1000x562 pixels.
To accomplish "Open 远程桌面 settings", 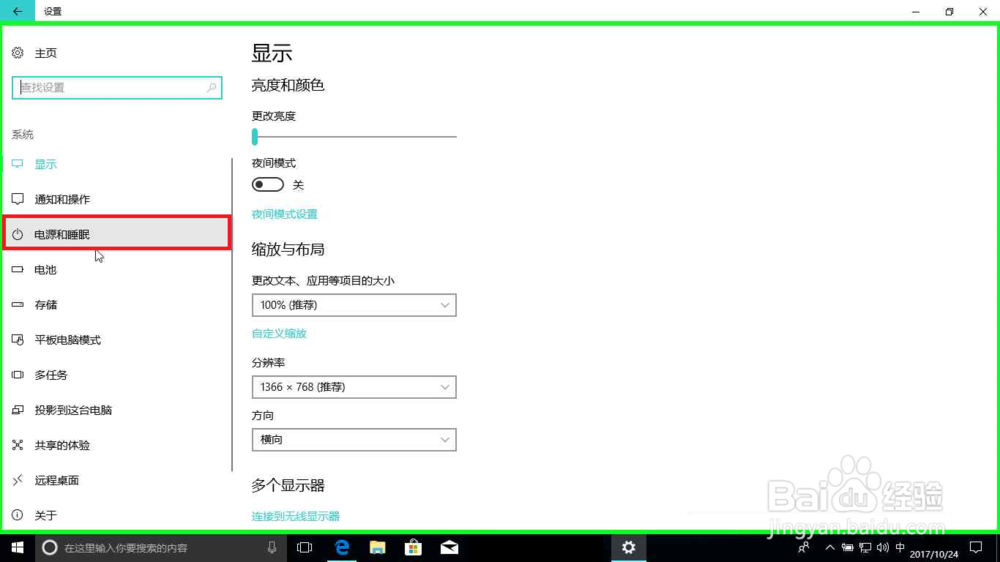I will (57, 480).
